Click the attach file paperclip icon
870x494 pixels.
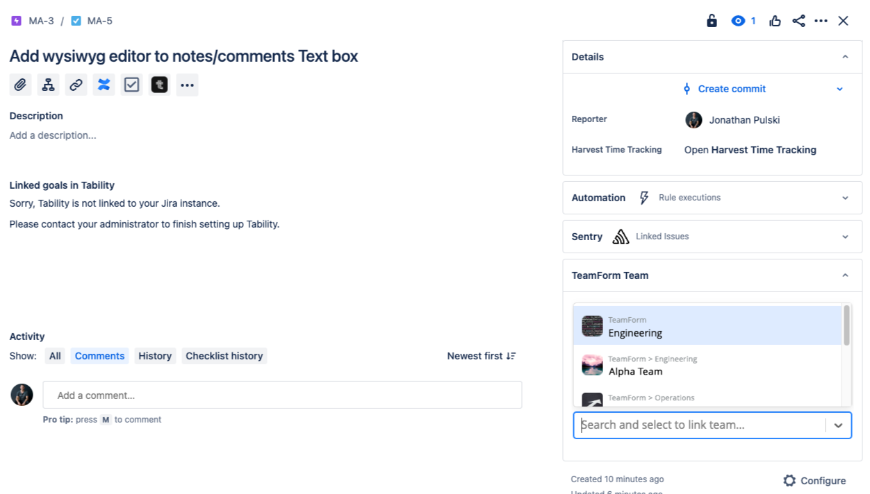click(x=20, y=85)
